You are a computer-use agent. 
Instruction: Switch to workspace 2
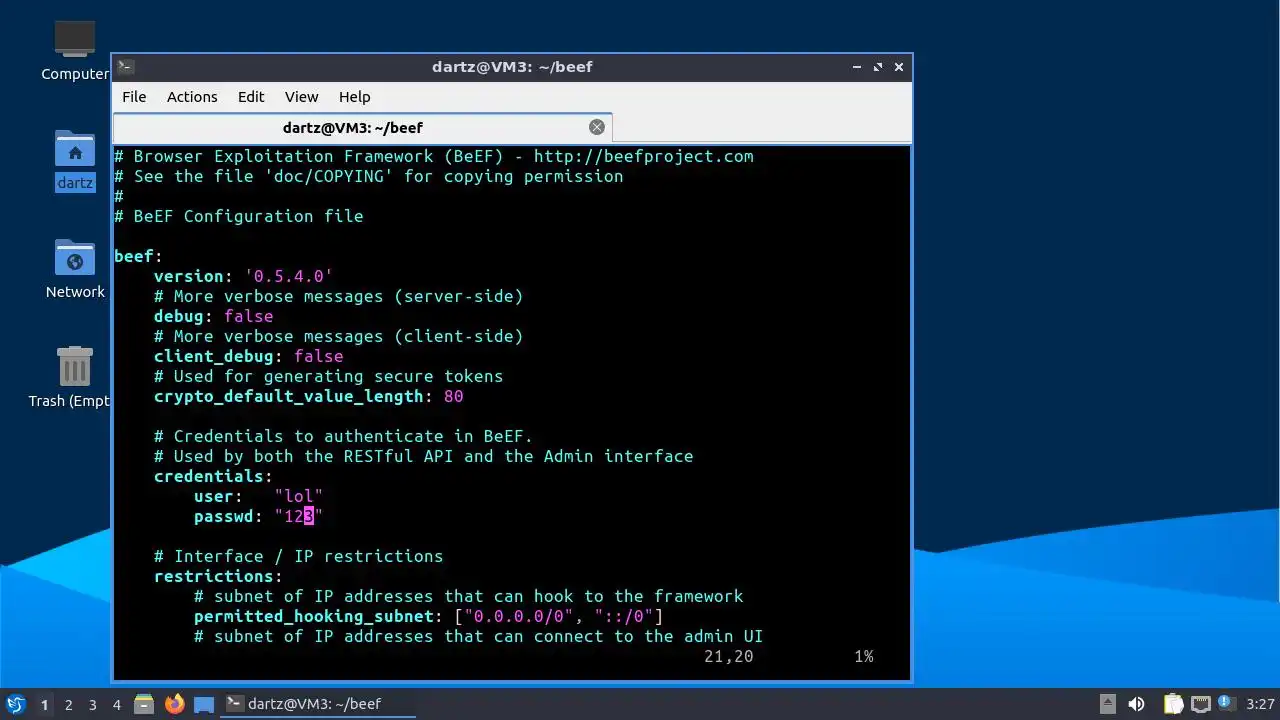pos(68,704)
